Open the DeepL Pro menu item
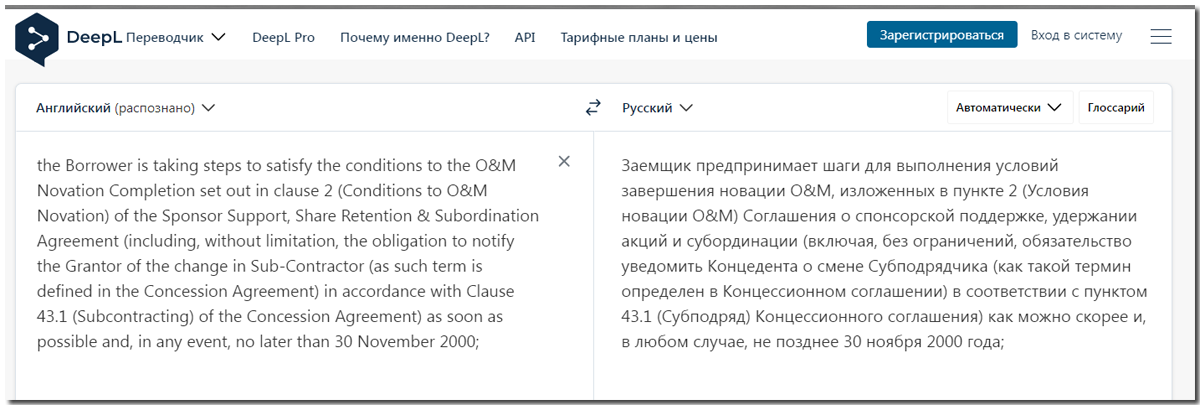This screenshot has width=1200, height=405. [x=283, y=37]
